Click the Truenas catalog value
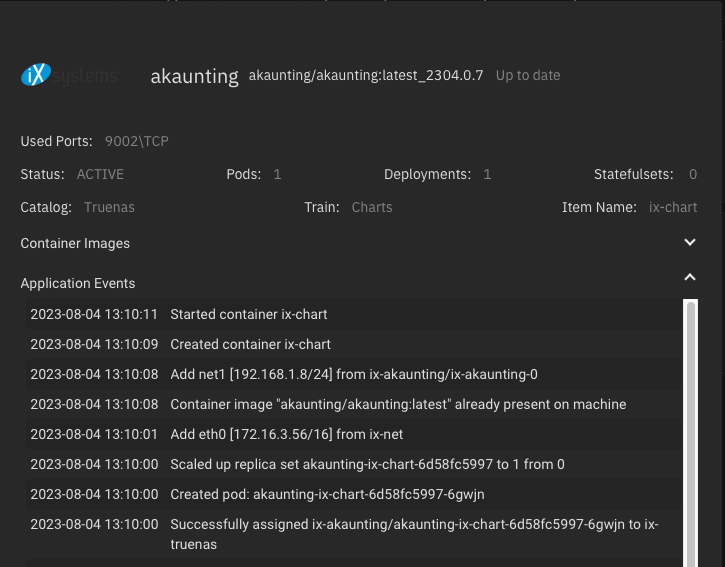This screenshot has width=725, height=567. pyautogui.click(x=109, y=207)
